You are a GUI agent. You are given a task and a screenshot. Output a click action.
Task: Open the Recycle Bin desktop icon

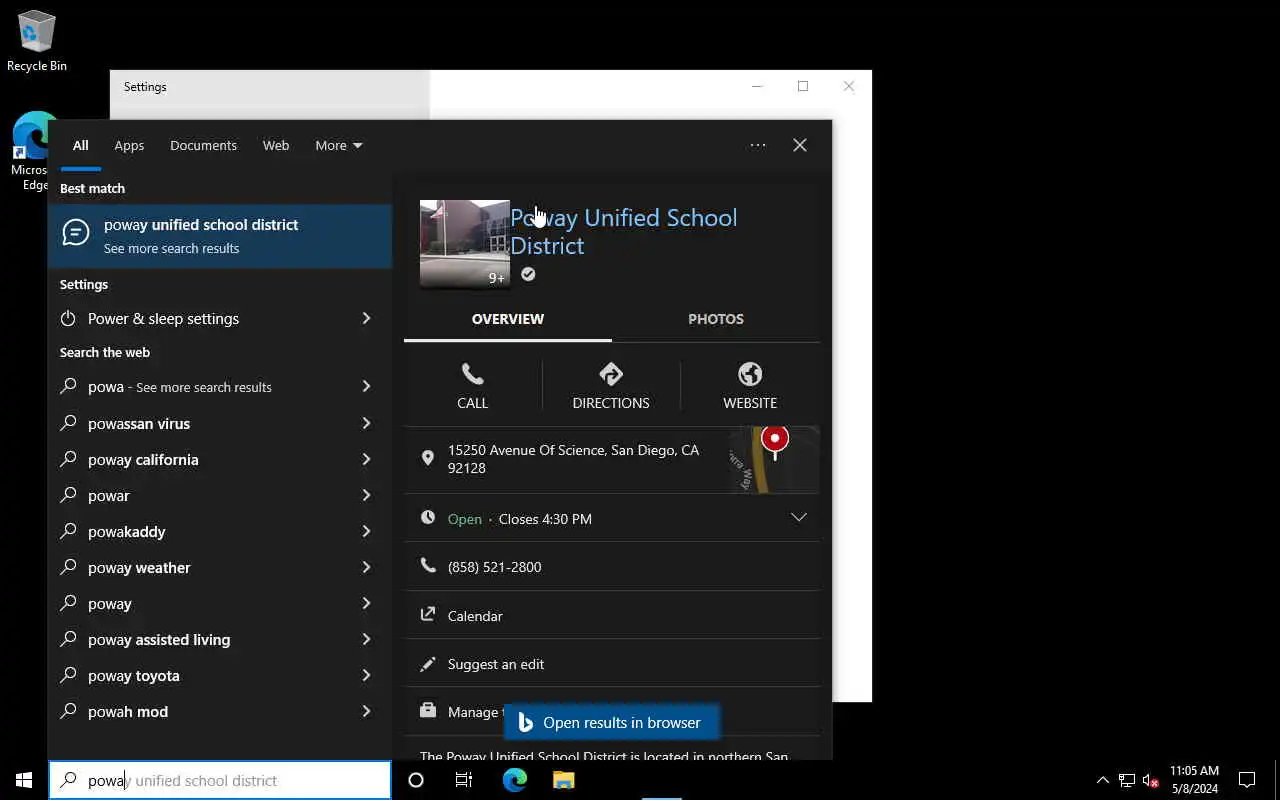tap(37, 40)
